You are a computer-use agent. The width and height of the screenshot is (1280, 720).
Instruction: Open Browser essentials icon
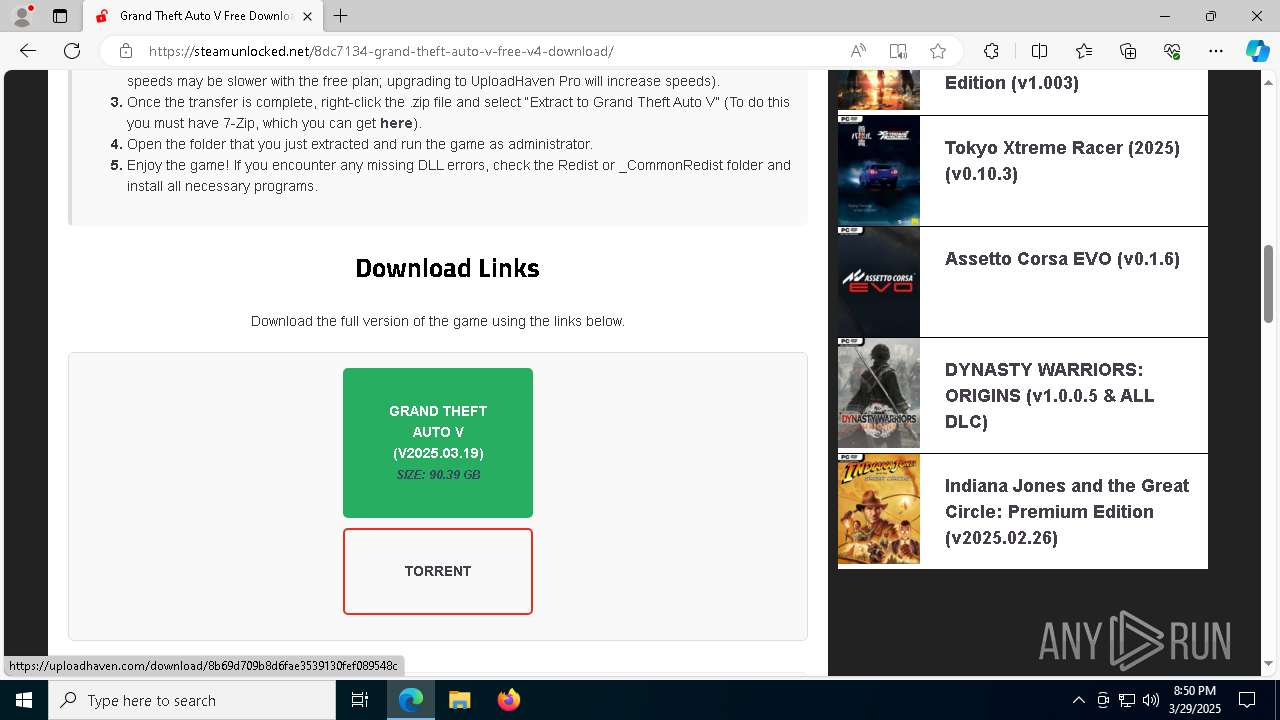1172,51
